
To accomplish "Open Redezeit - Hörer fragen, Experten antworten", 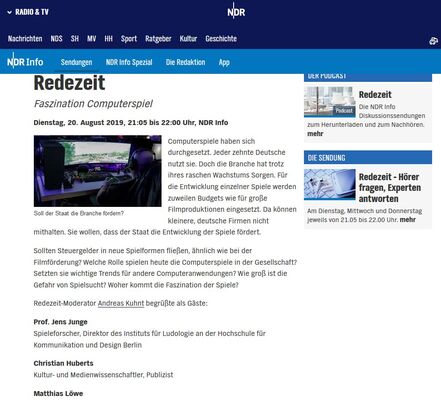I will pyautogui.click(x=389, y=188).
